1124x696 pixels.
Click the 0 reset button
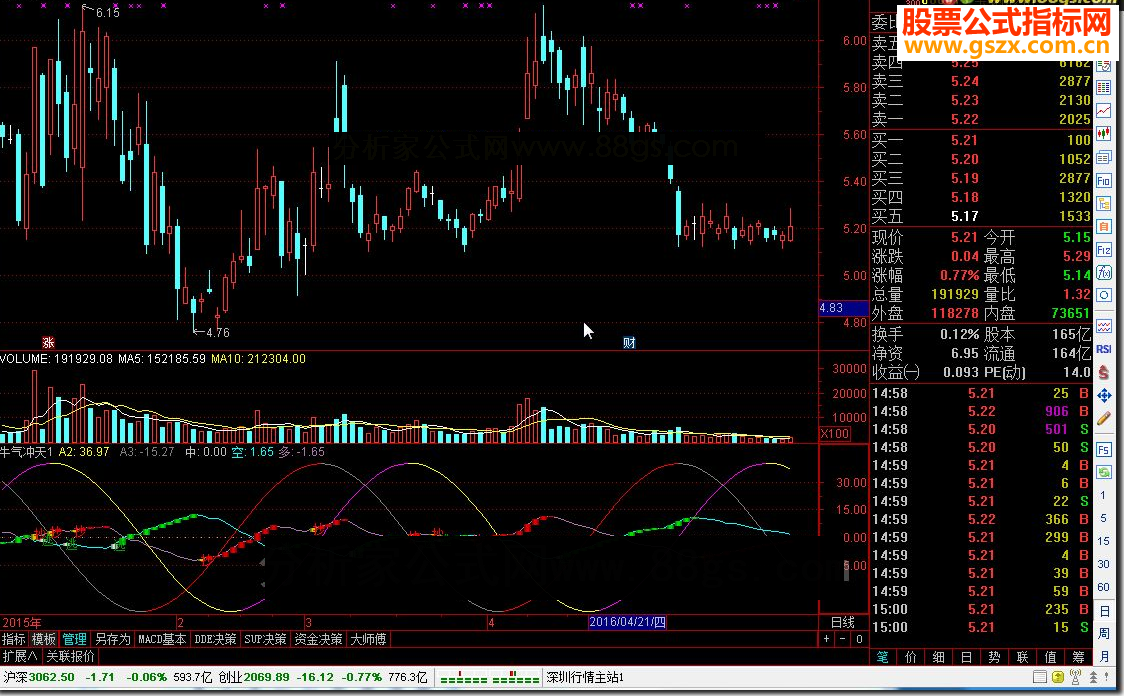[859, 639]
